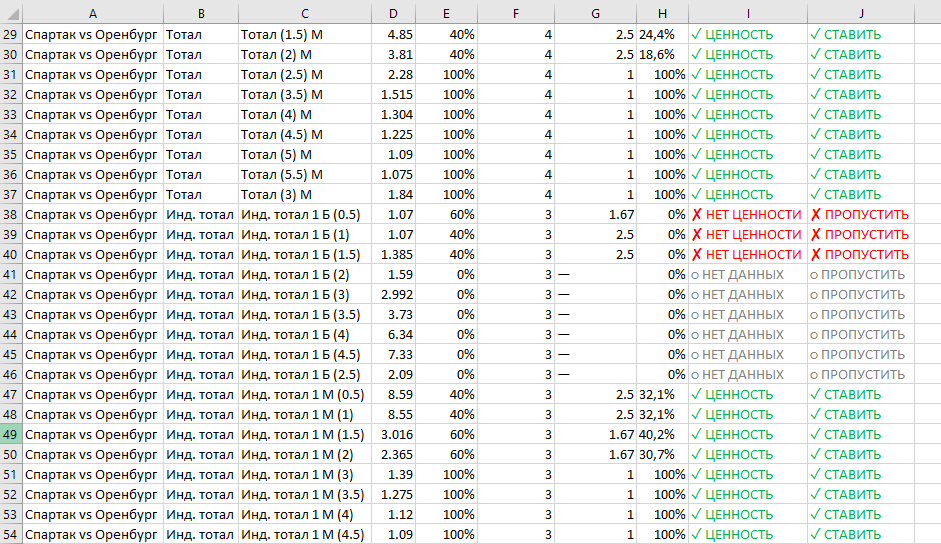The height and width of the screenshot is (544, 941).
Task: Click odds value 8.55
Action: (400, 414)
